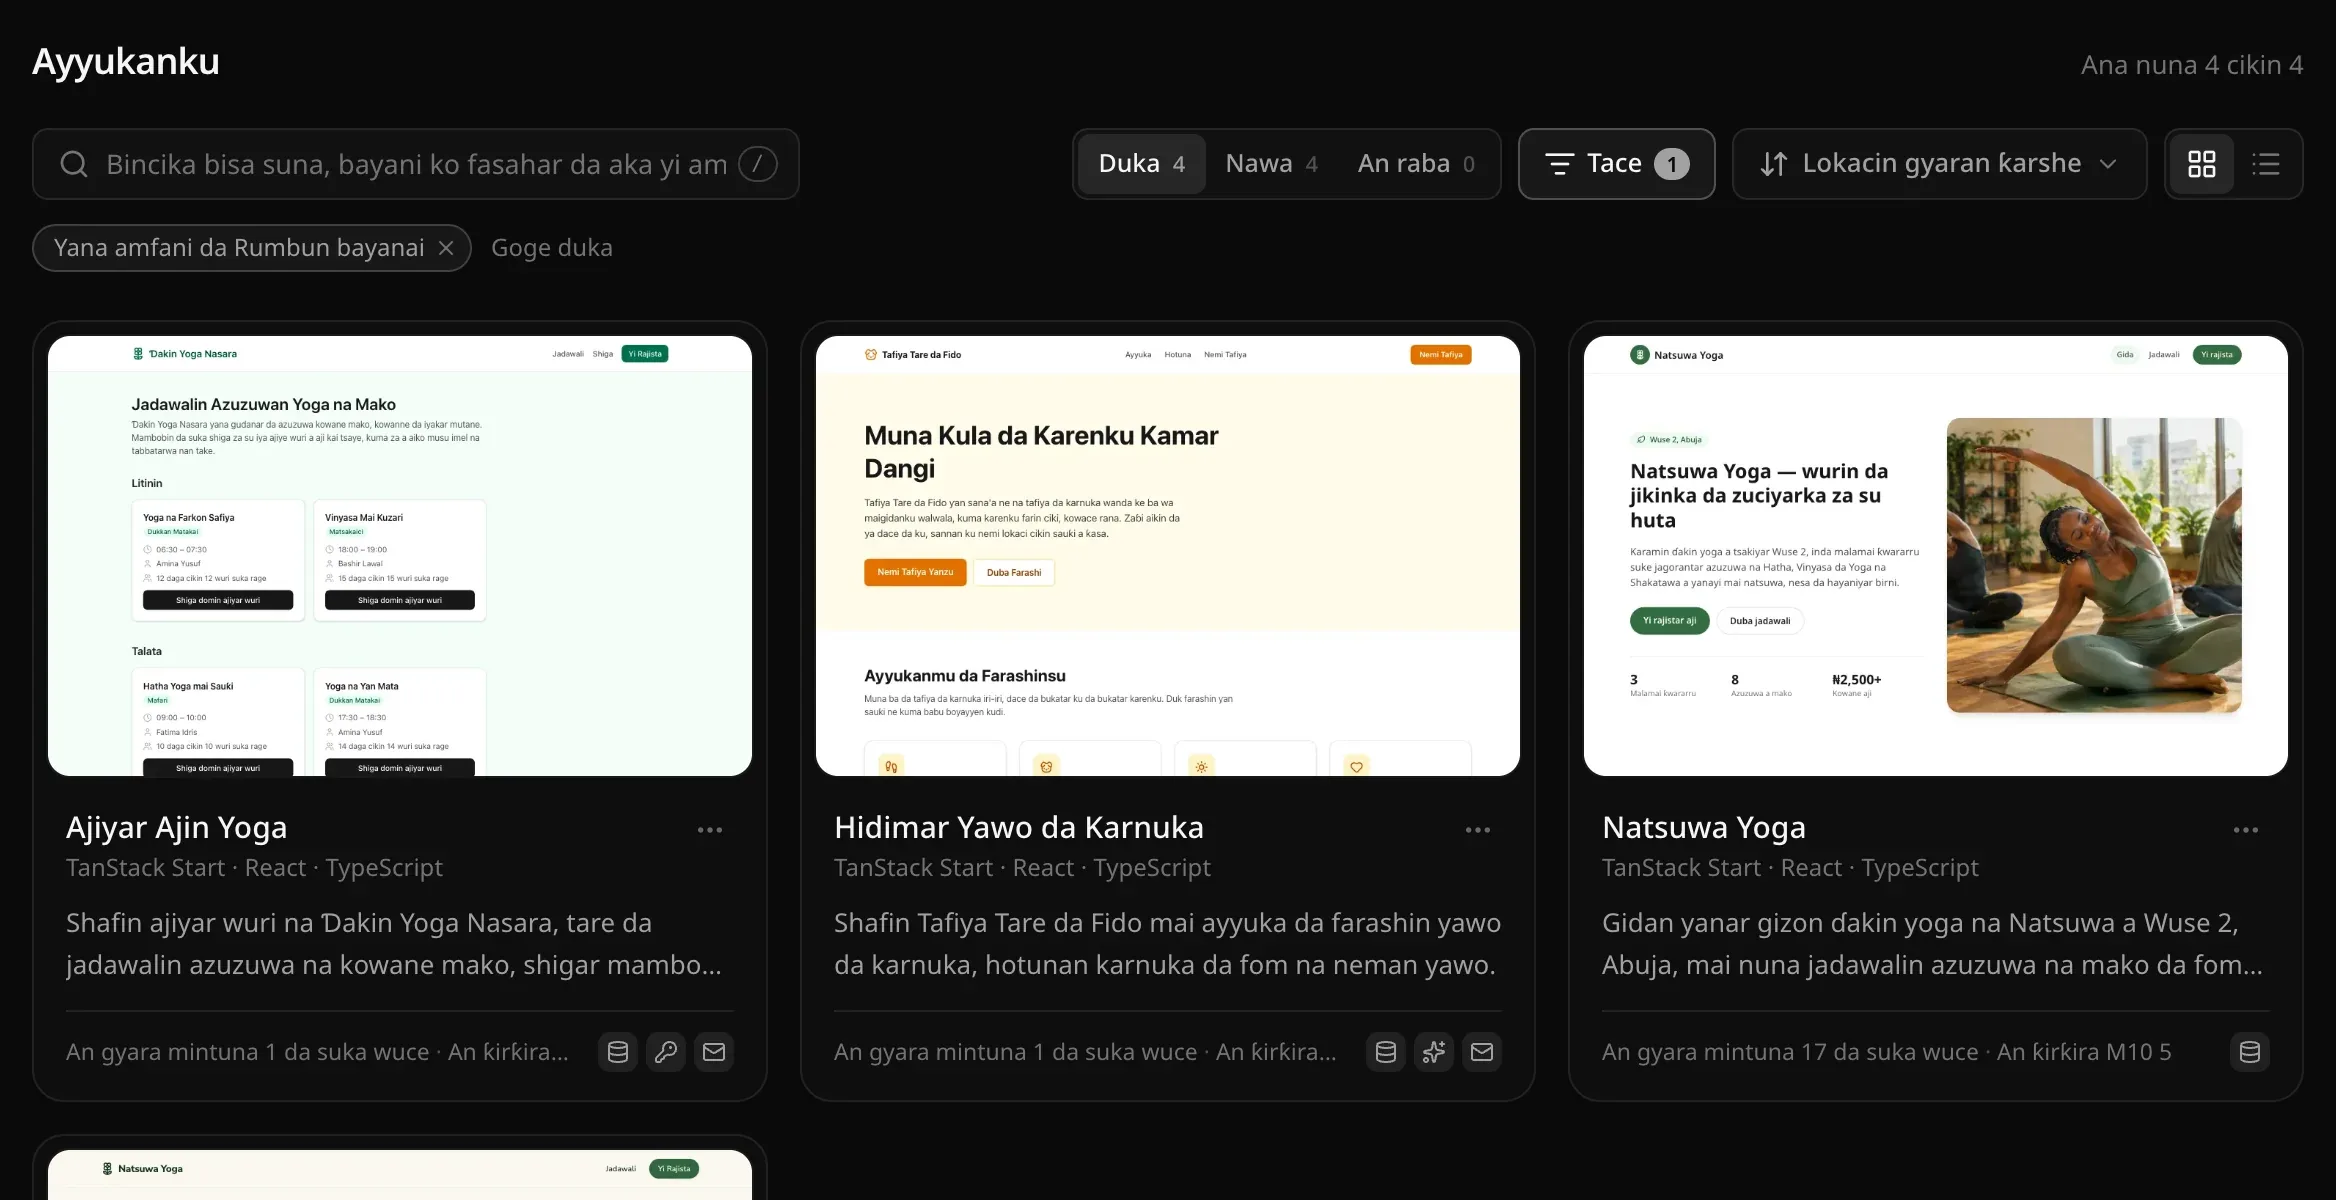Open the Natsuwa Yoga project title
This screenshot has width=2336, height=1200.
[1704, 828]
